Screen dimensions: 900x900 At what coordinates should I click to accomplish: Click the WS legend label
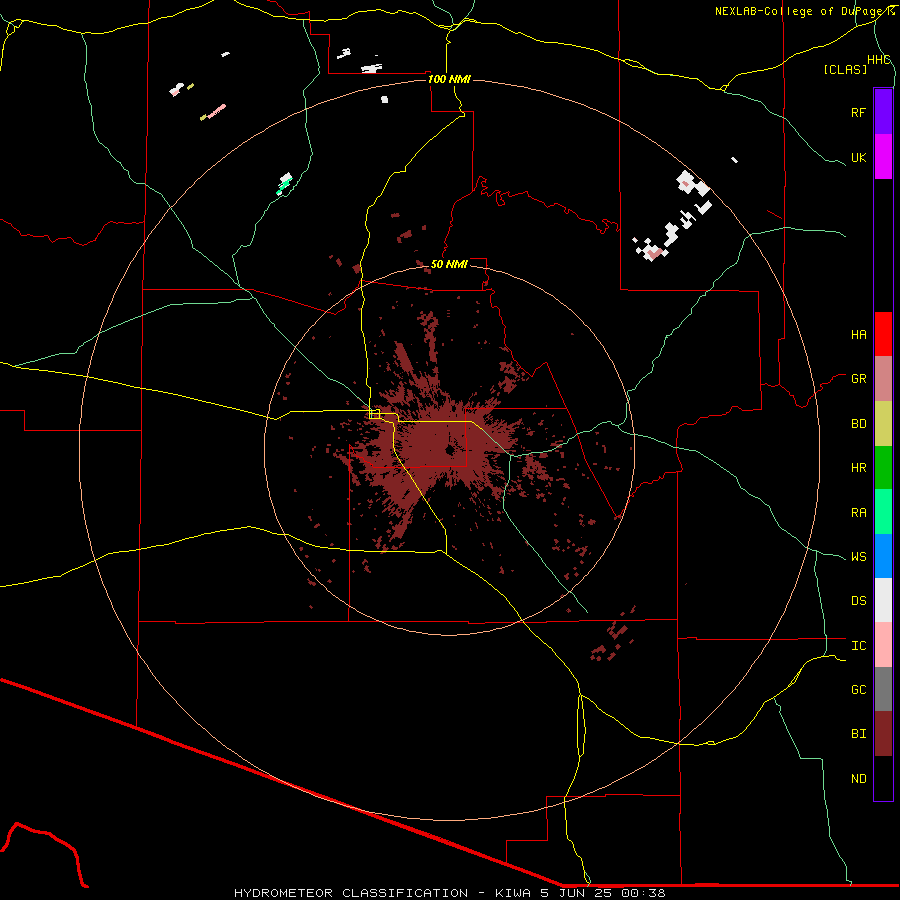[x=858, y=557]
